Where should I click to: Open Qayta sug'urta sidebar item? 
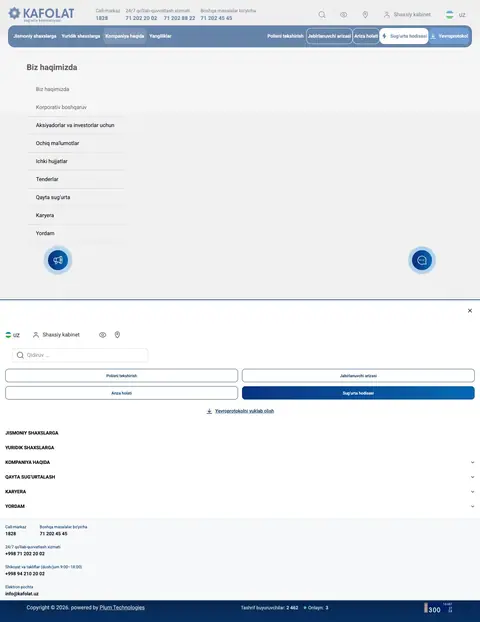53,197
